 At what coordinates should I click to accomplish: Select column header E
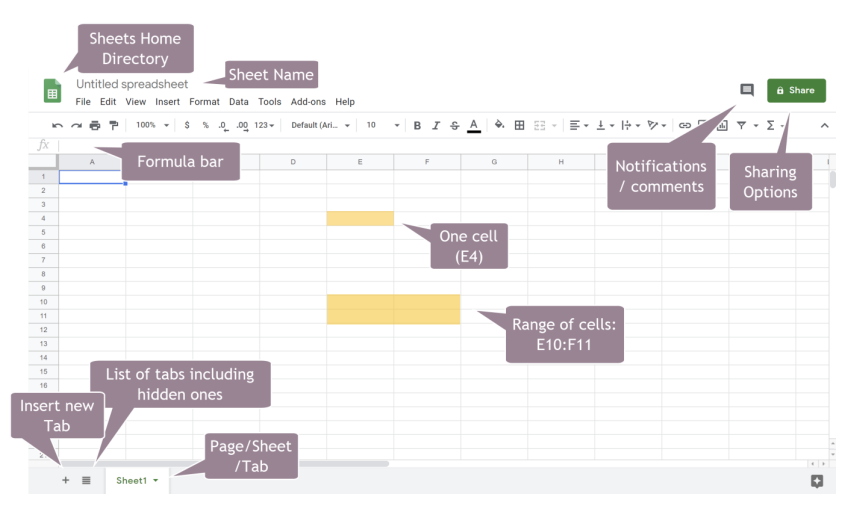360,161
